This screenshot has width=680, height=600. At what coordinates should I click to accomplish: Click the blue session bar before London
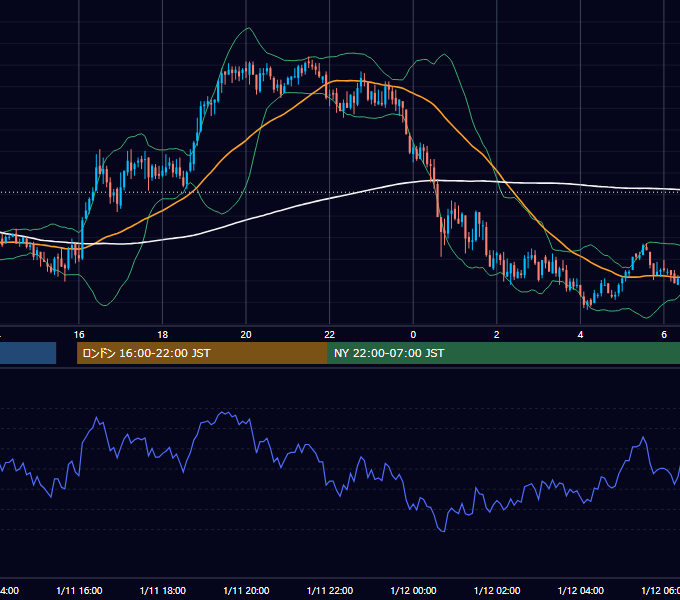coord(28,353)
